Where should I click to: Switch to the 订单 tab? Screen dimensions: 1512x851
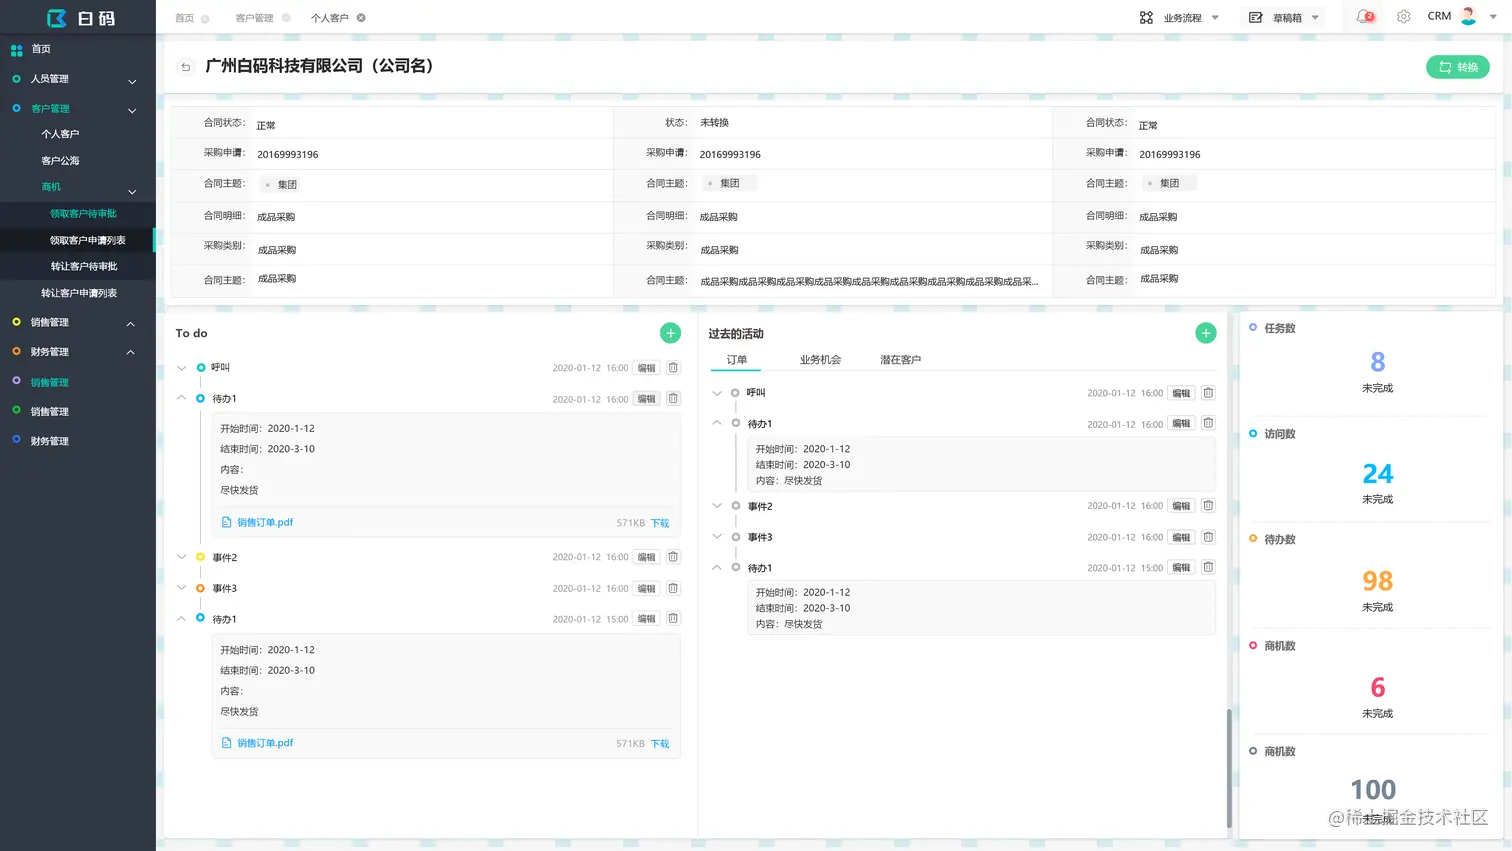point(737,360)
